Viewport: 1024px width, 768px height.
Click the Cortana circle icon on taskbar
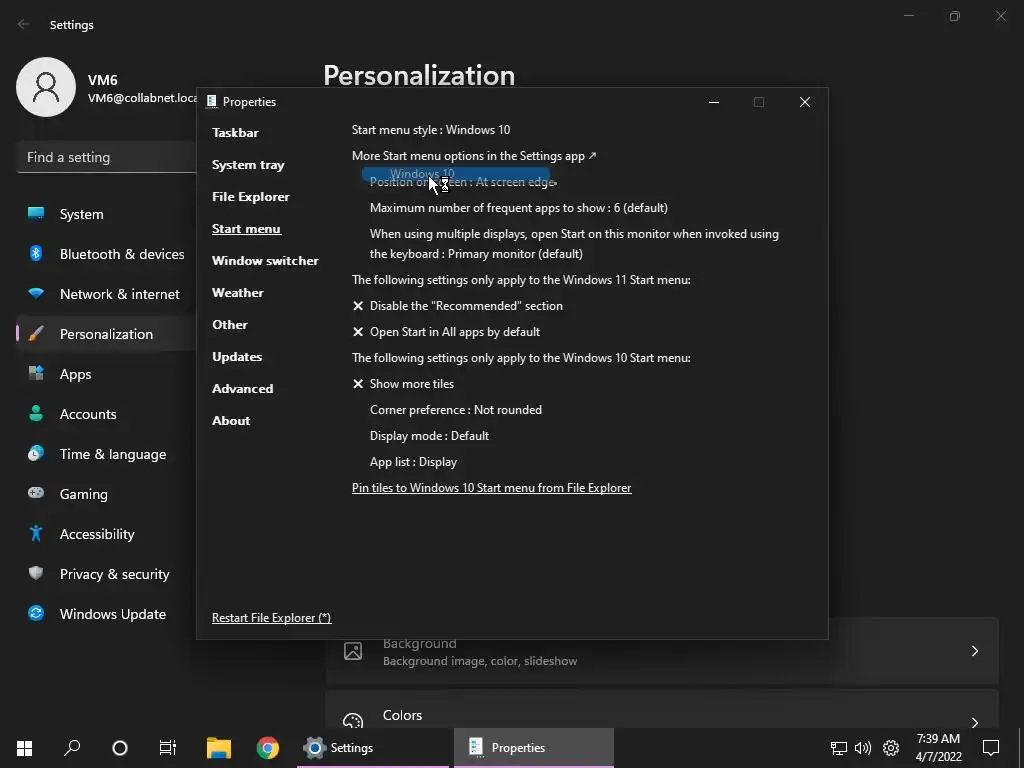coord(120,748)
